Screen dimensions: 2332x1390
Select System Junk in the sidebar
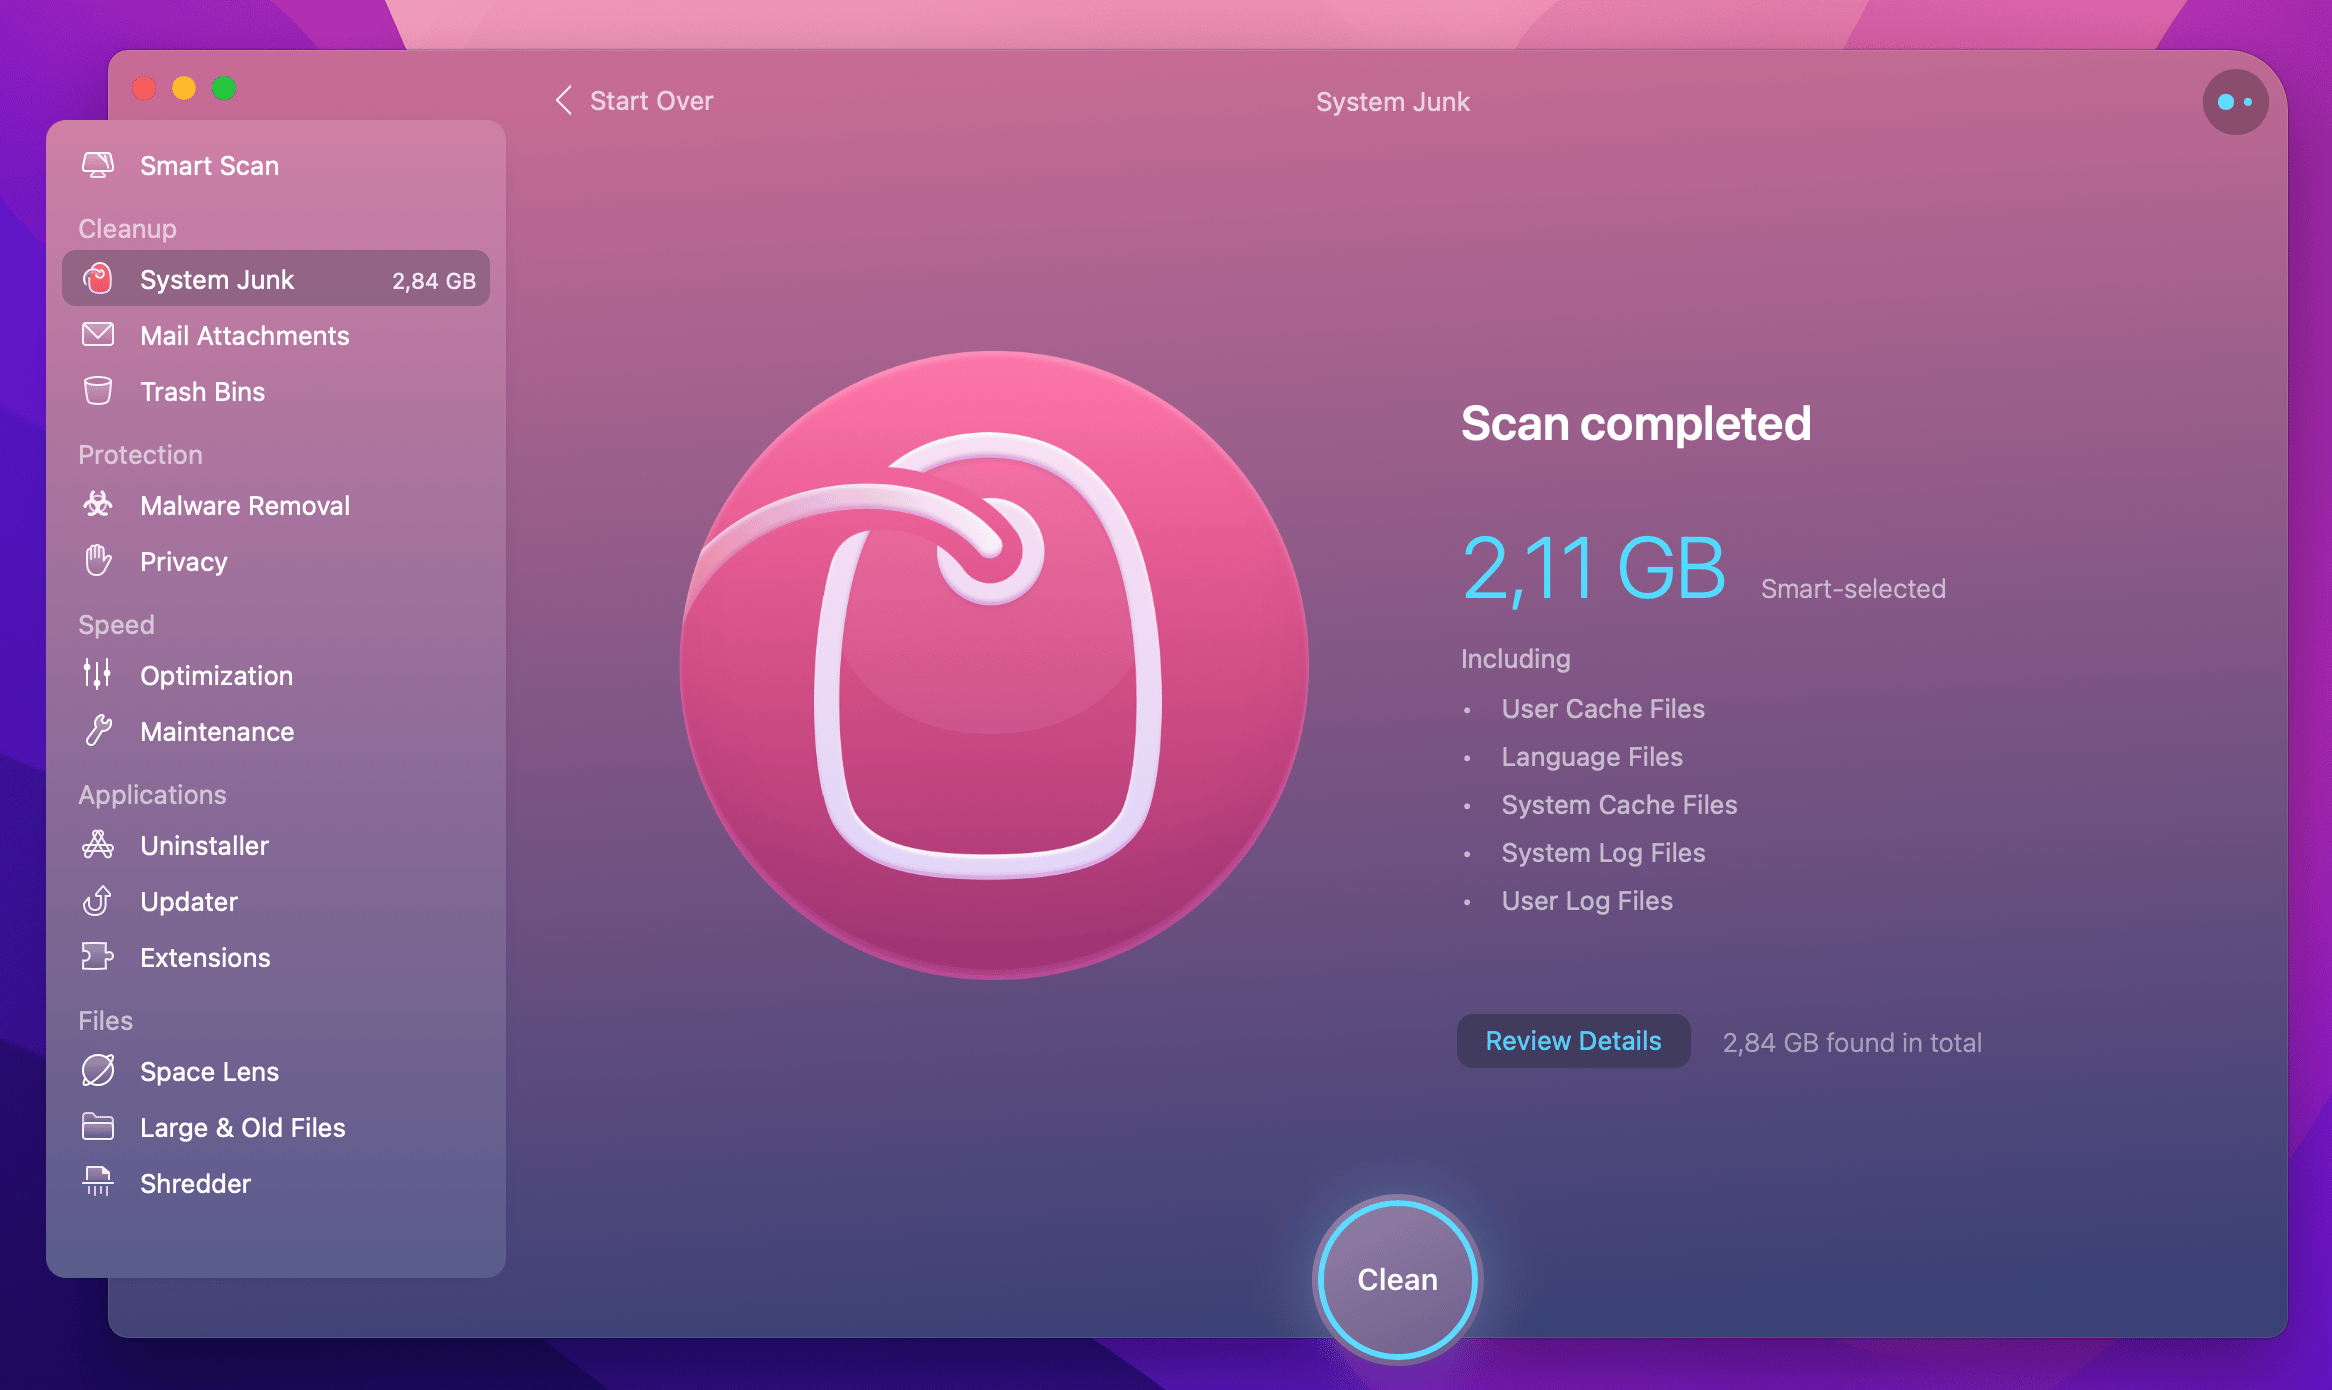tap(276, 279)
